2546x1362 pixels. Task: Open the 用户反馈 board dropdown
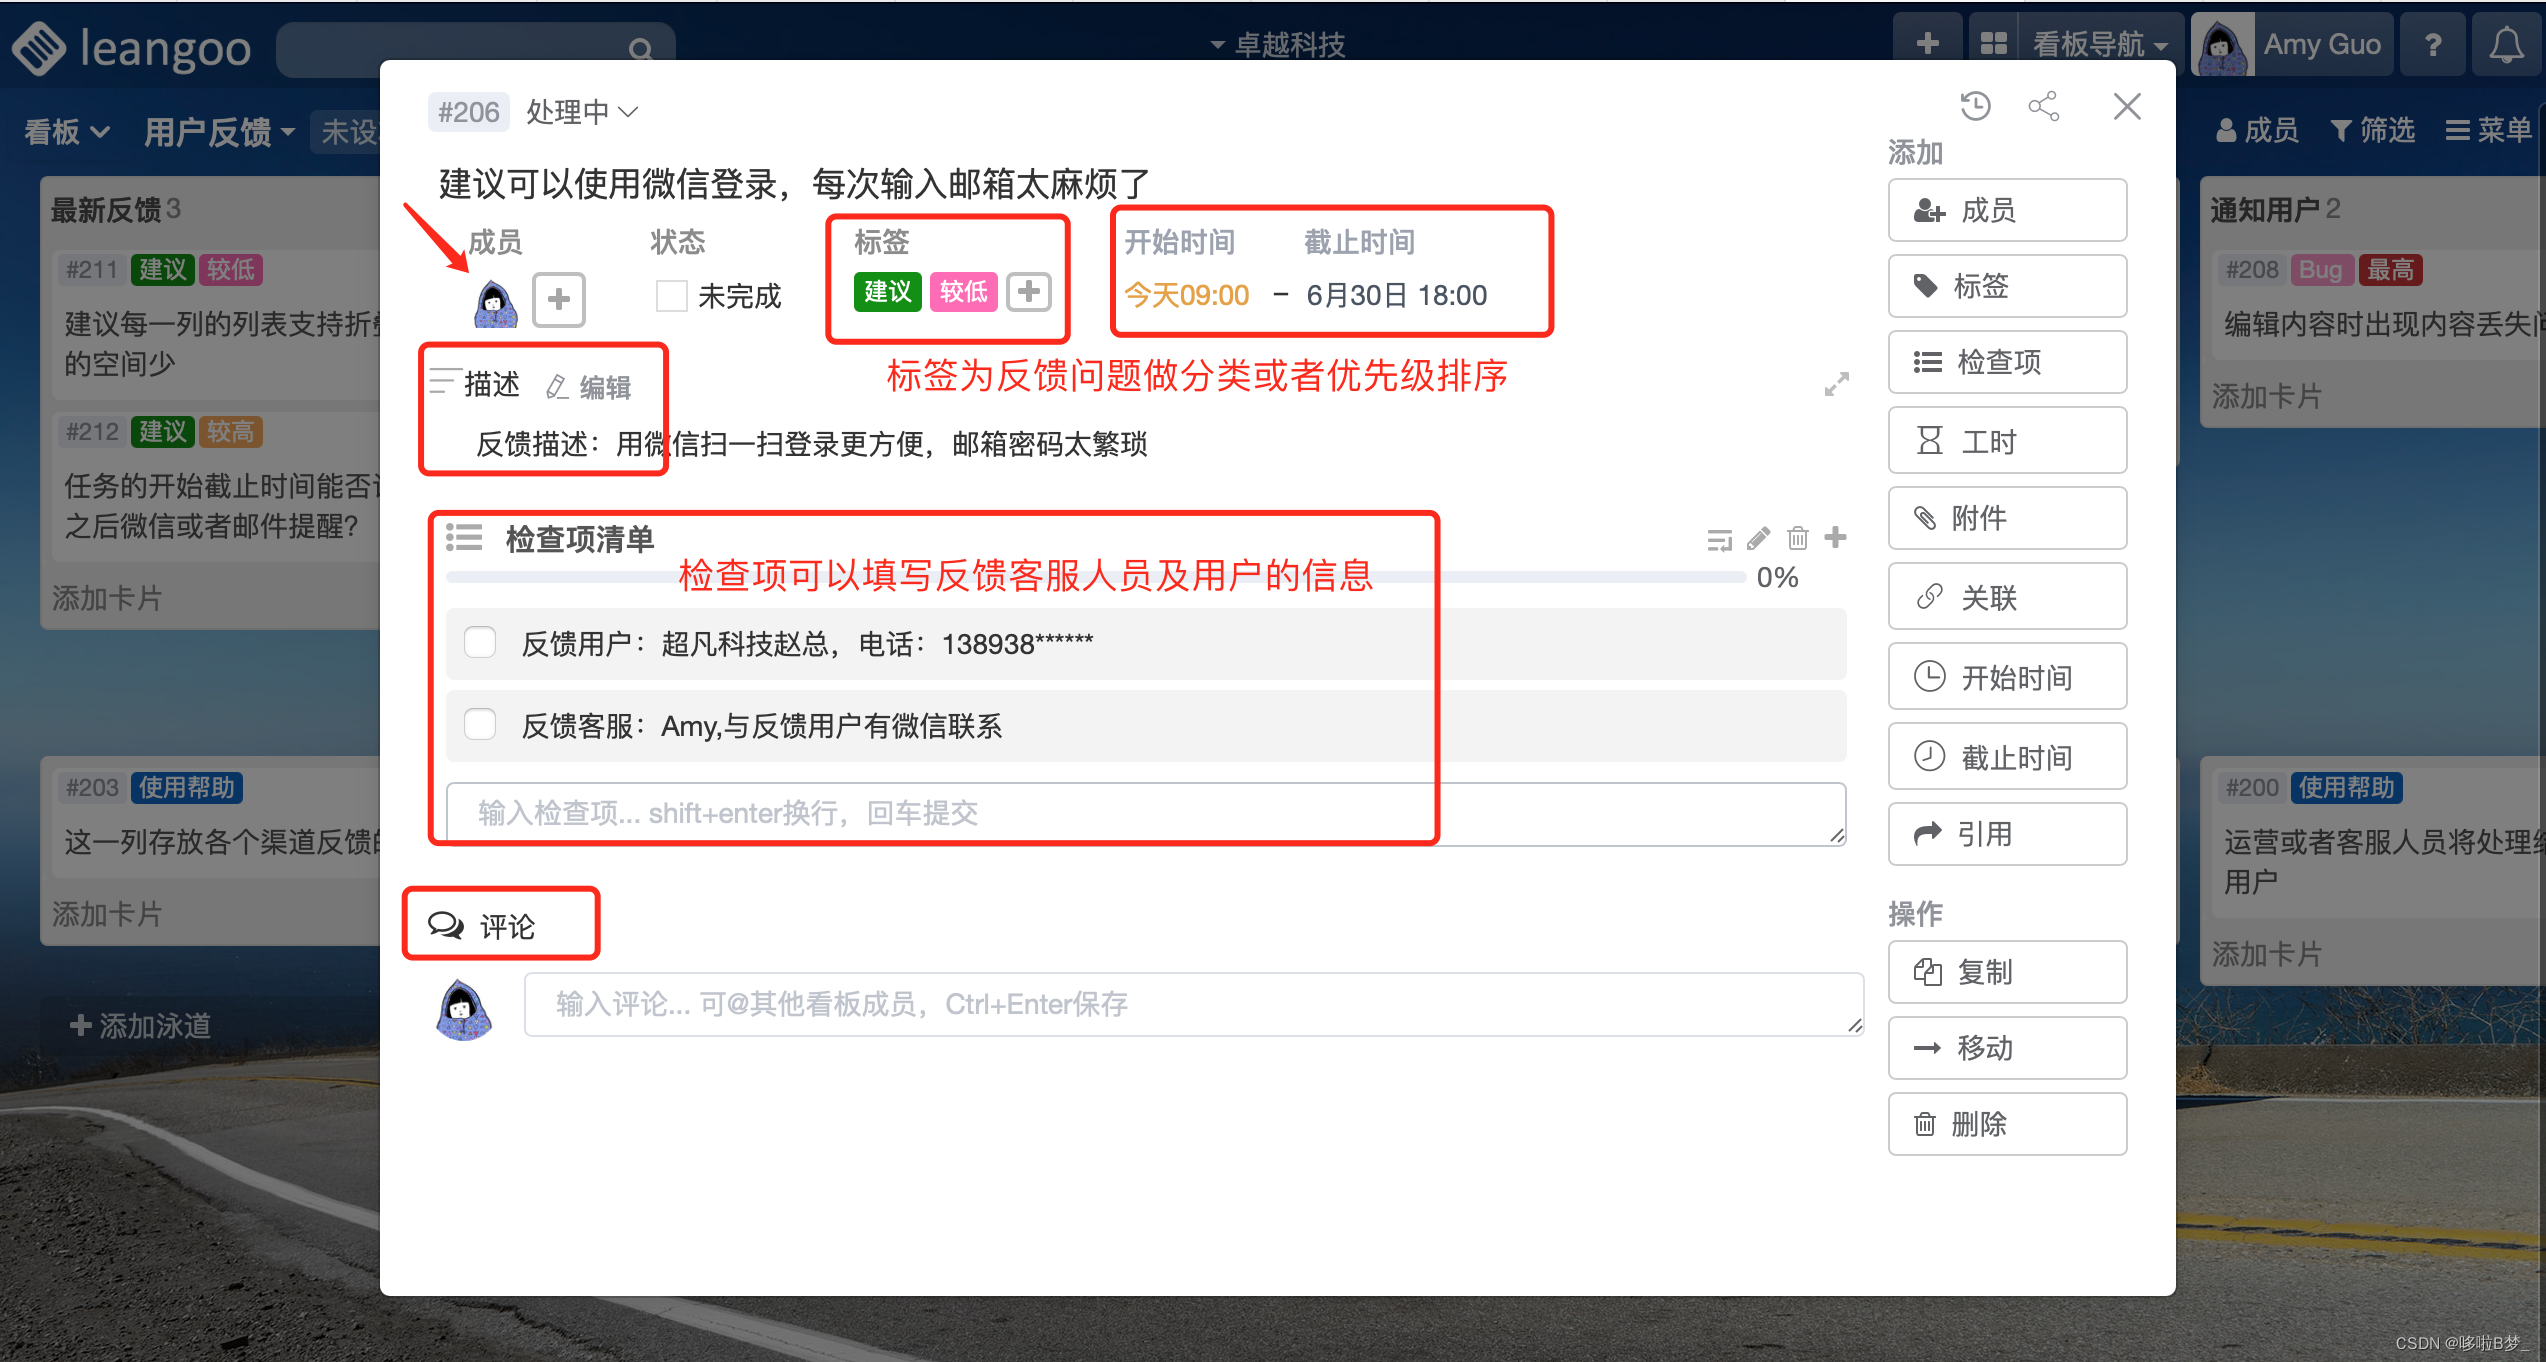pyautogui.click(x=219, y=131)
